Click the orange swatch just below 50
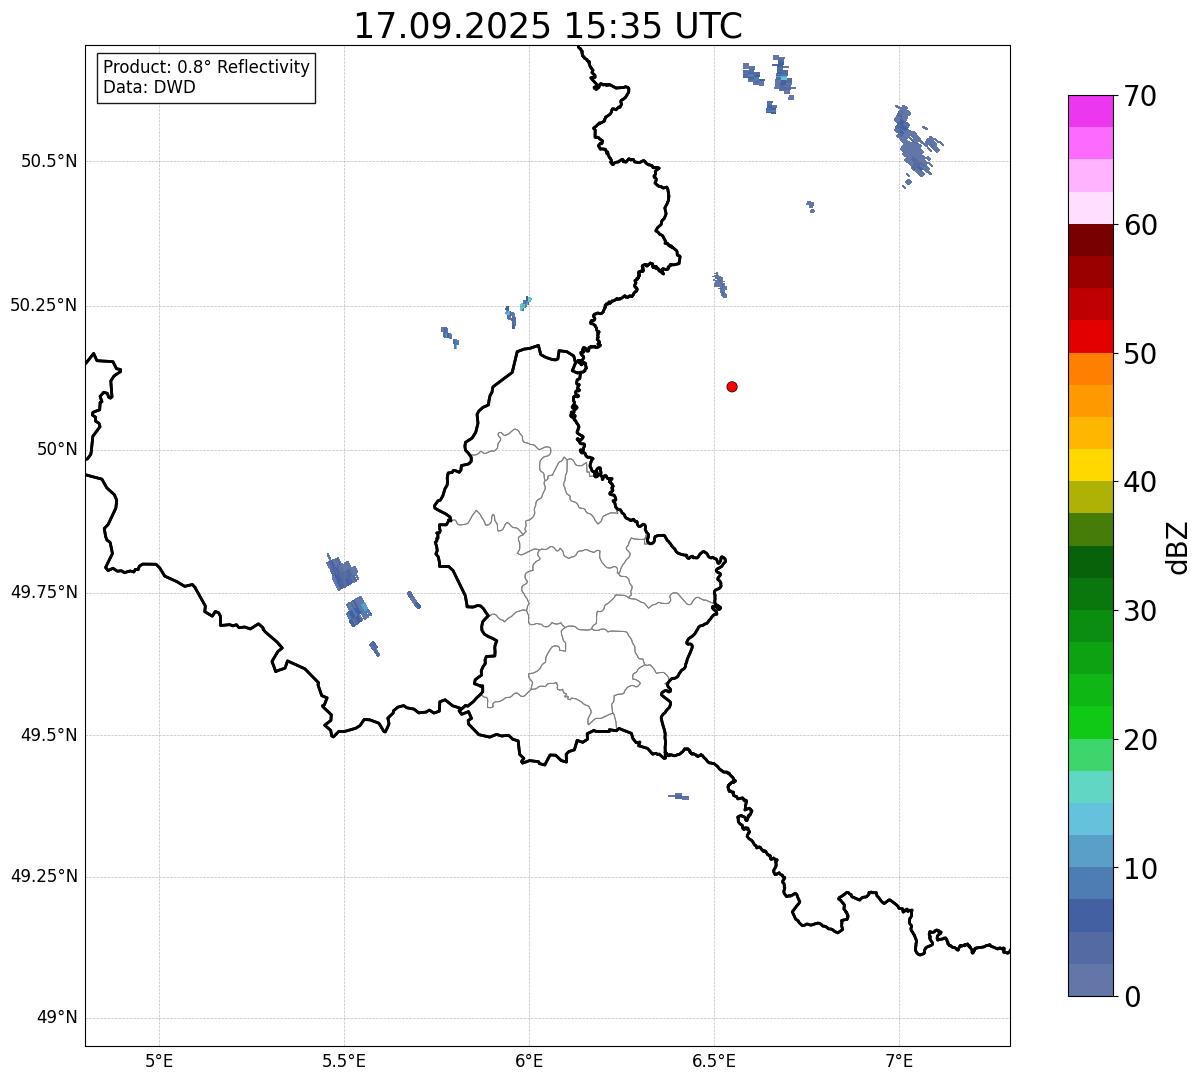Screen dimensions: 1202x1081 tap(1090, 369)
